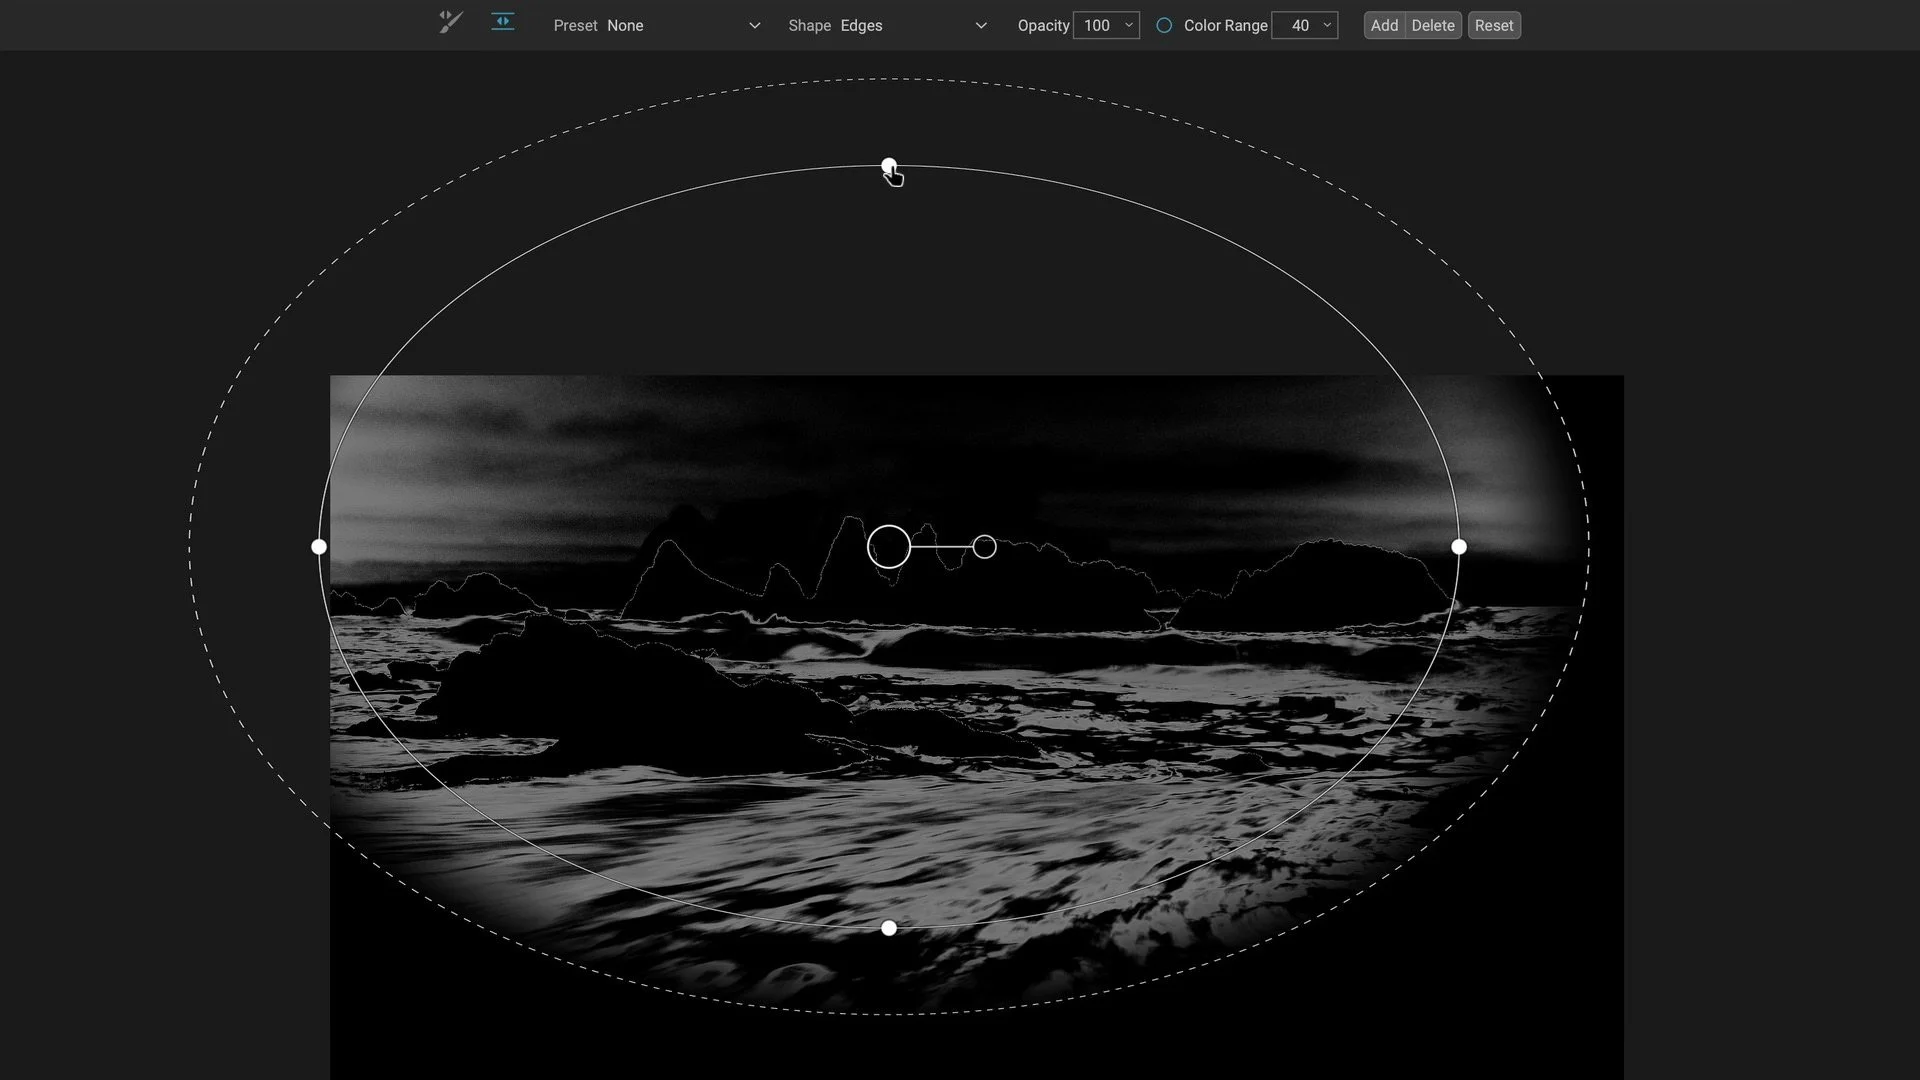Select the gradient mask tool
Screen dimensions: 1920x1080
coord(502,23)
